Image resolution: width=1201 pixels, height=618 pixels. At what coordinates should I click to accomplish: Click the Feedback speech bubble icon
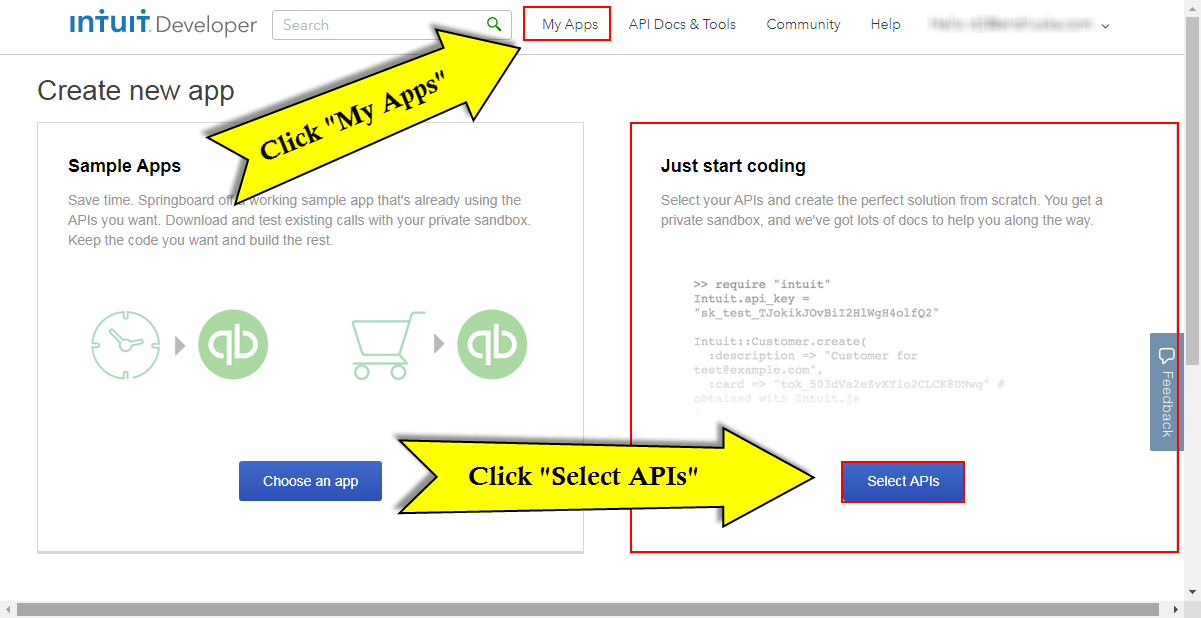(x=1166, y=355)
